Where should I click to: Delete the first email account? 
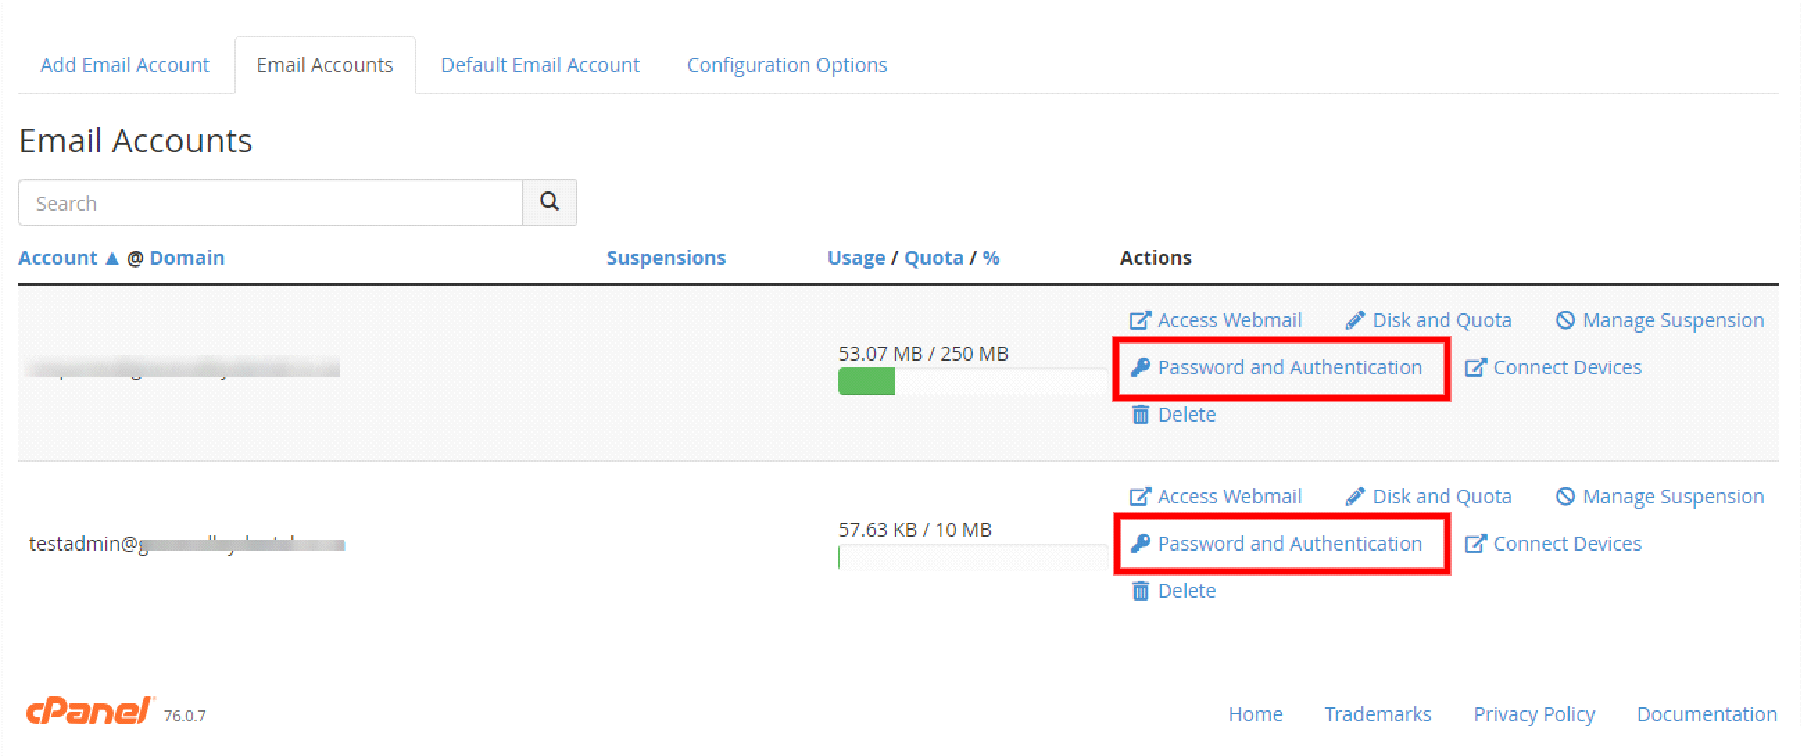pos(1186,415)
